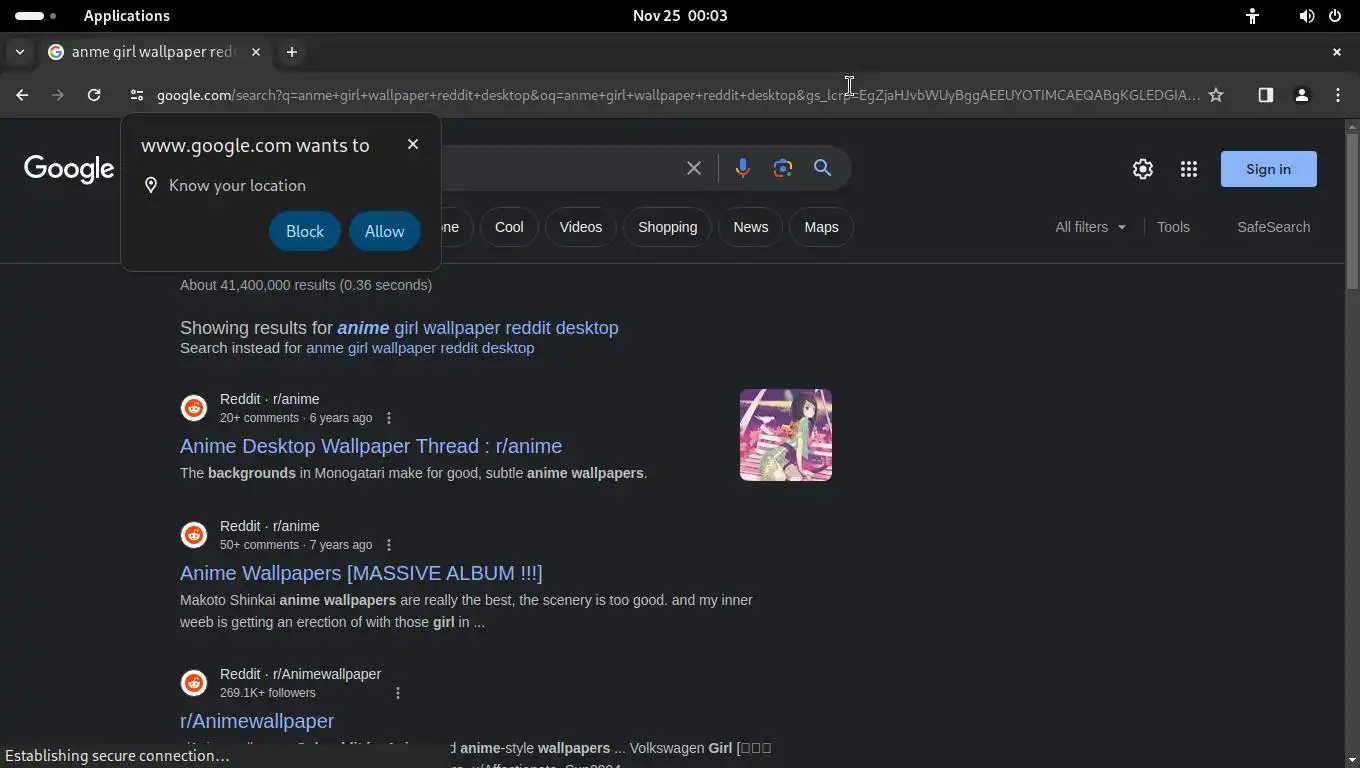Image resolution: width=1360 pixels, height=768 pixels.
Task: Click the Sign in button
Action: pos(1269,169)
